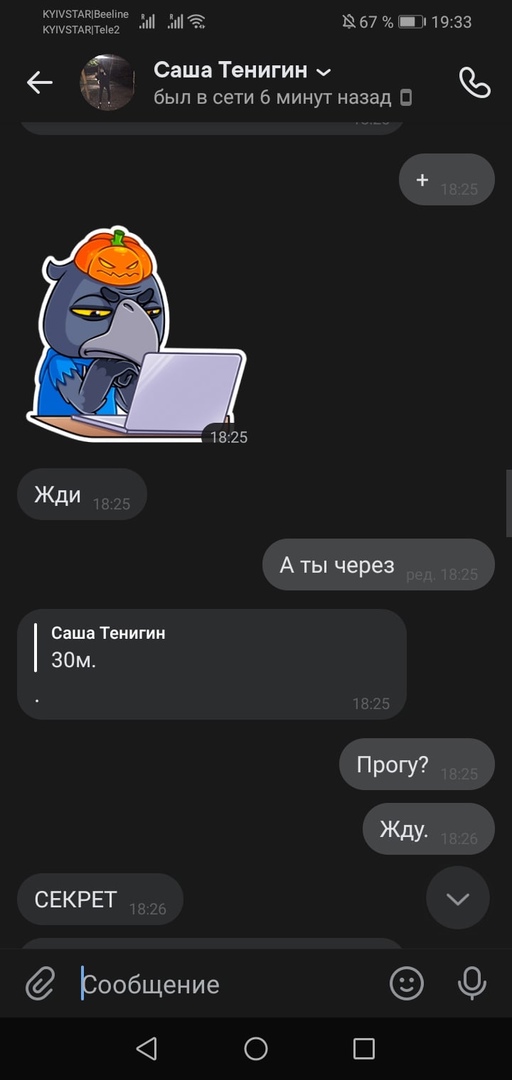Tap the pumpkin-hat crow sticker
Image resolution: width=512 pixels, height=1080 pixels.
coord(136,335)
